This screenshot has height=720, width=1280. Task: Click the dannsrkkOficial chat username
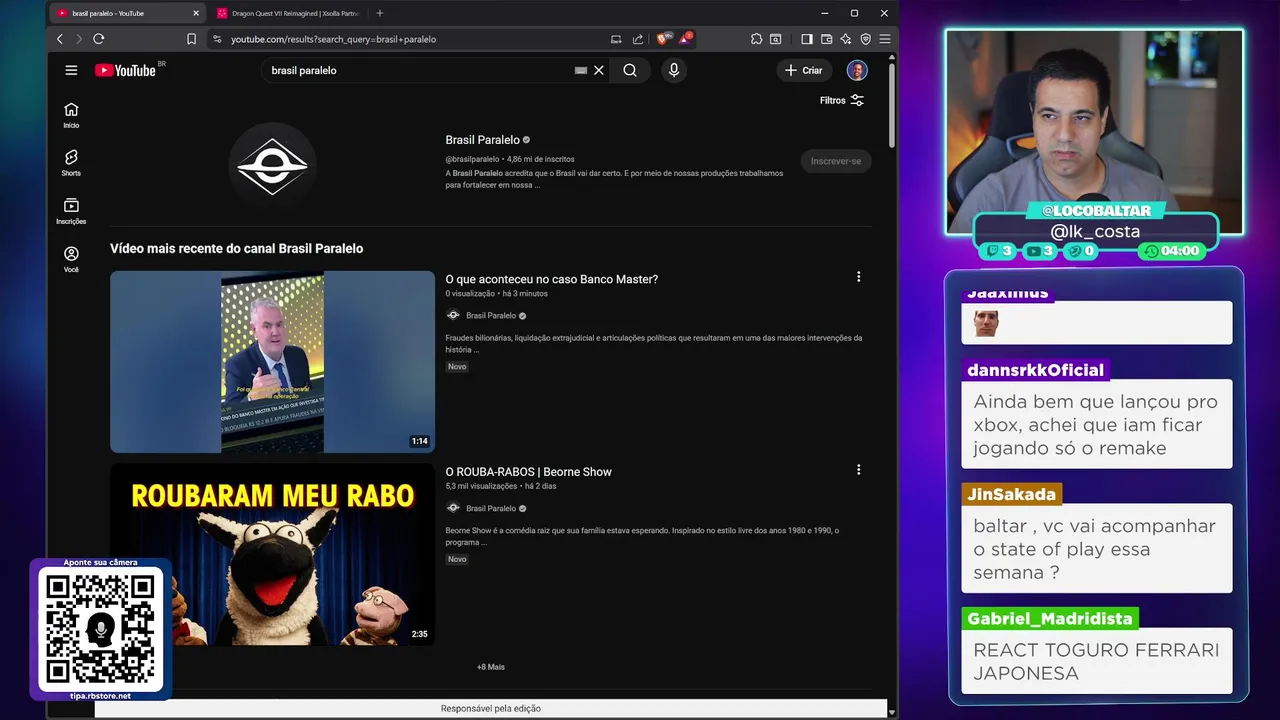[1035, 370]
